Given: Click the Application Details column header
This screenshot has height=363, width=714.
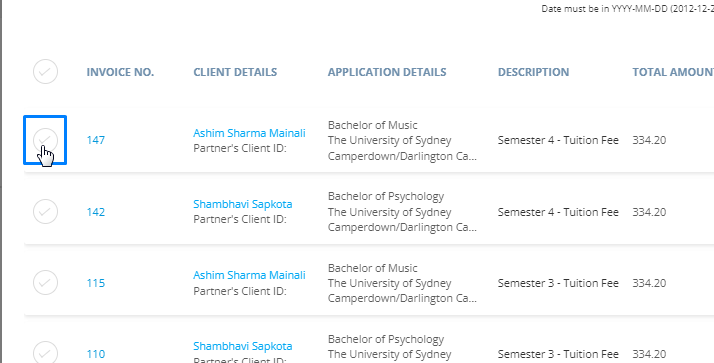Looking at the screenshot, I should [387, 72].
